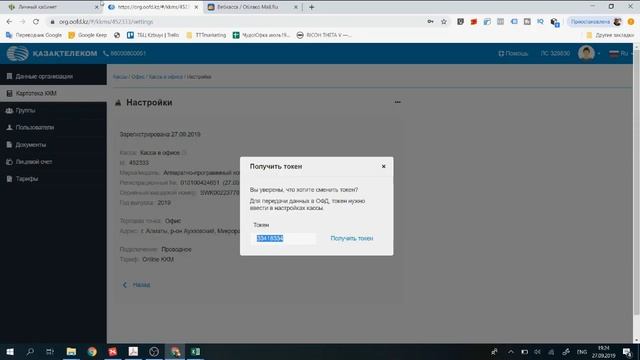Click the browser forward arrow

tap(22, 22)
